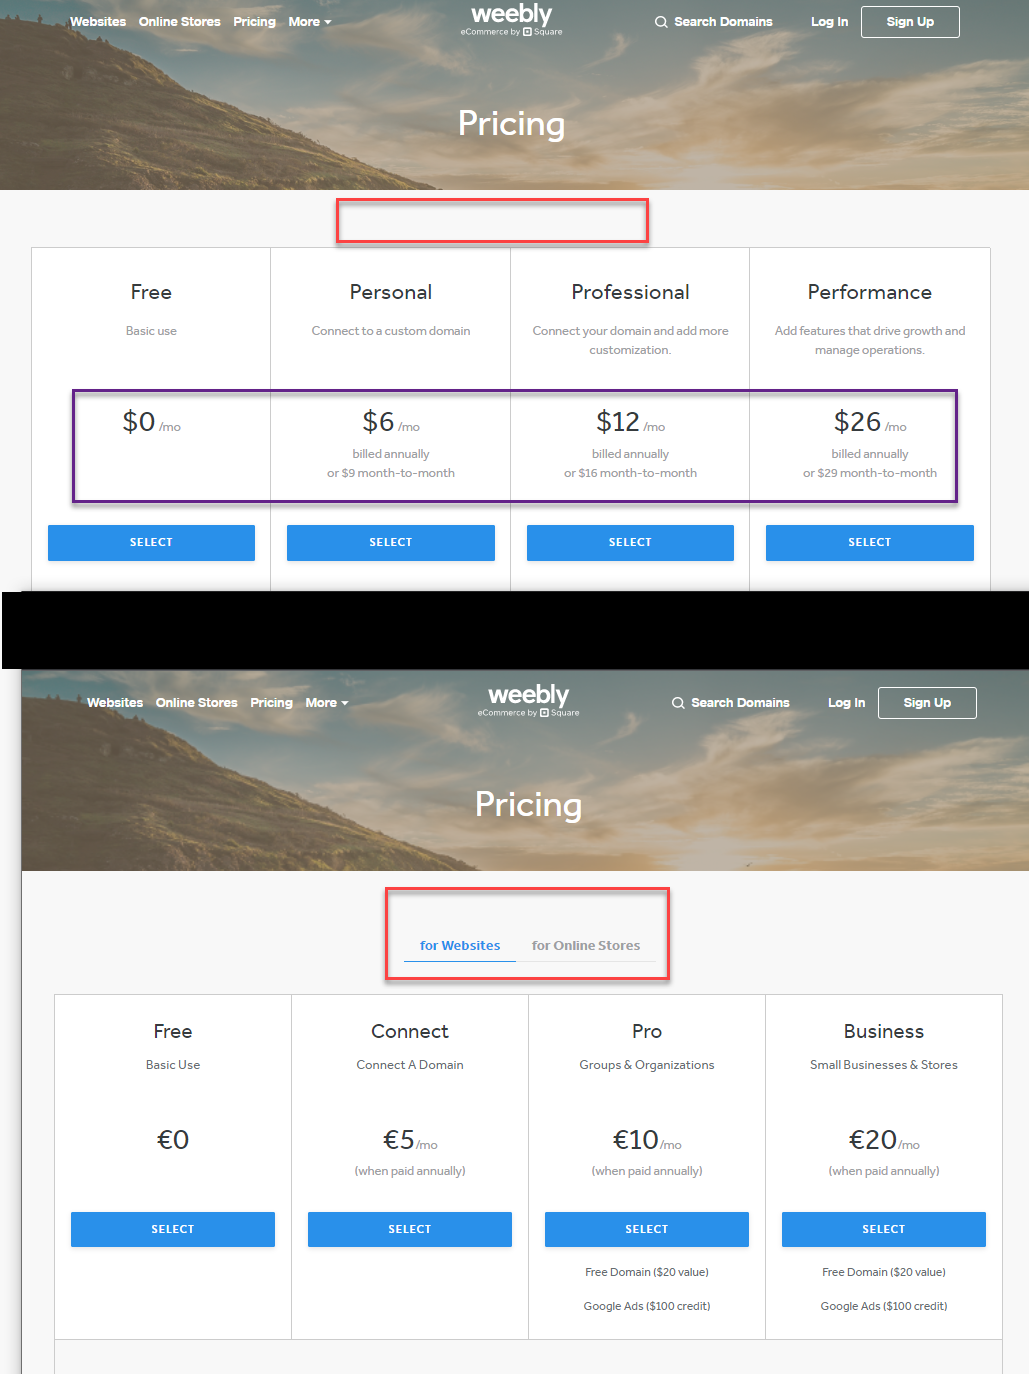The width and height of the screenshot is (1029, 1374).
Task: Expand the More menu in the lower screenshot
Action: coord(327,703)
